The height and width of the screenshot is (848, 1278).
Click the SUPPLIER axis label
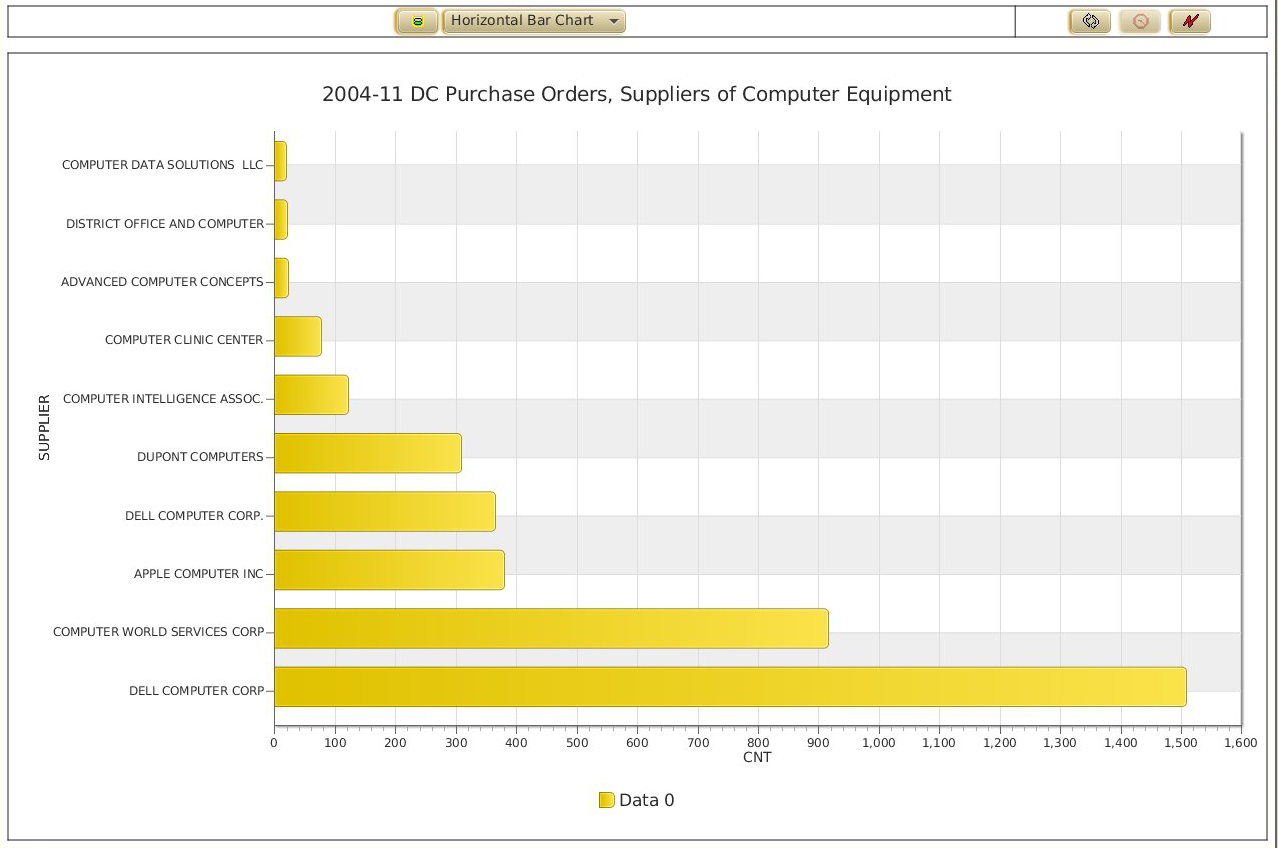44,428
